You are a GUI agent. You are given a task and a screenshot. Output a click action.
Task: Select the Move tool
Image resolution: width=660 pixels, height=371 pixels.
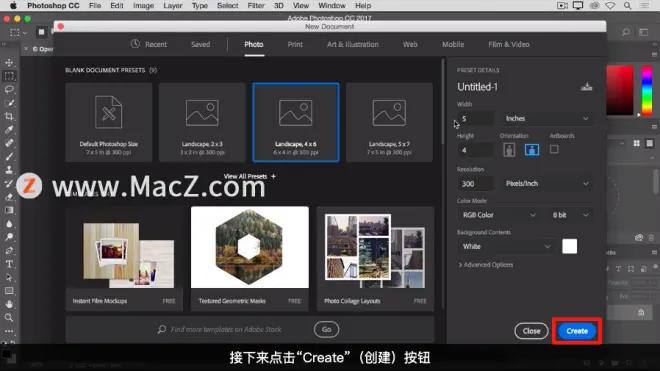[x=9, y=63]
